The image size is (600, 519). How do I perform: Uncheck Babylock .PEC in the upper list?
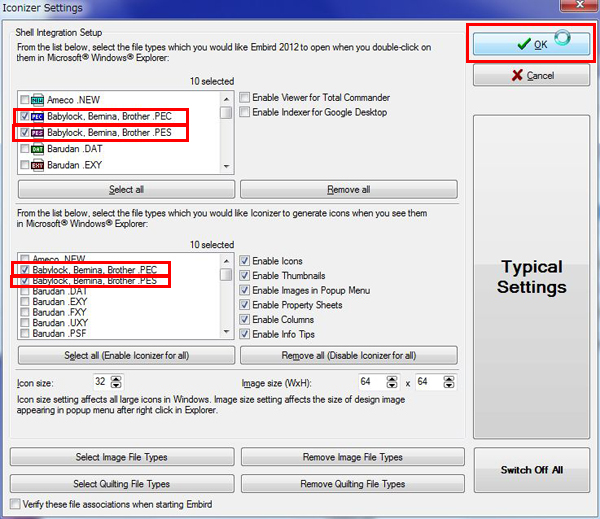pos(24,116)
